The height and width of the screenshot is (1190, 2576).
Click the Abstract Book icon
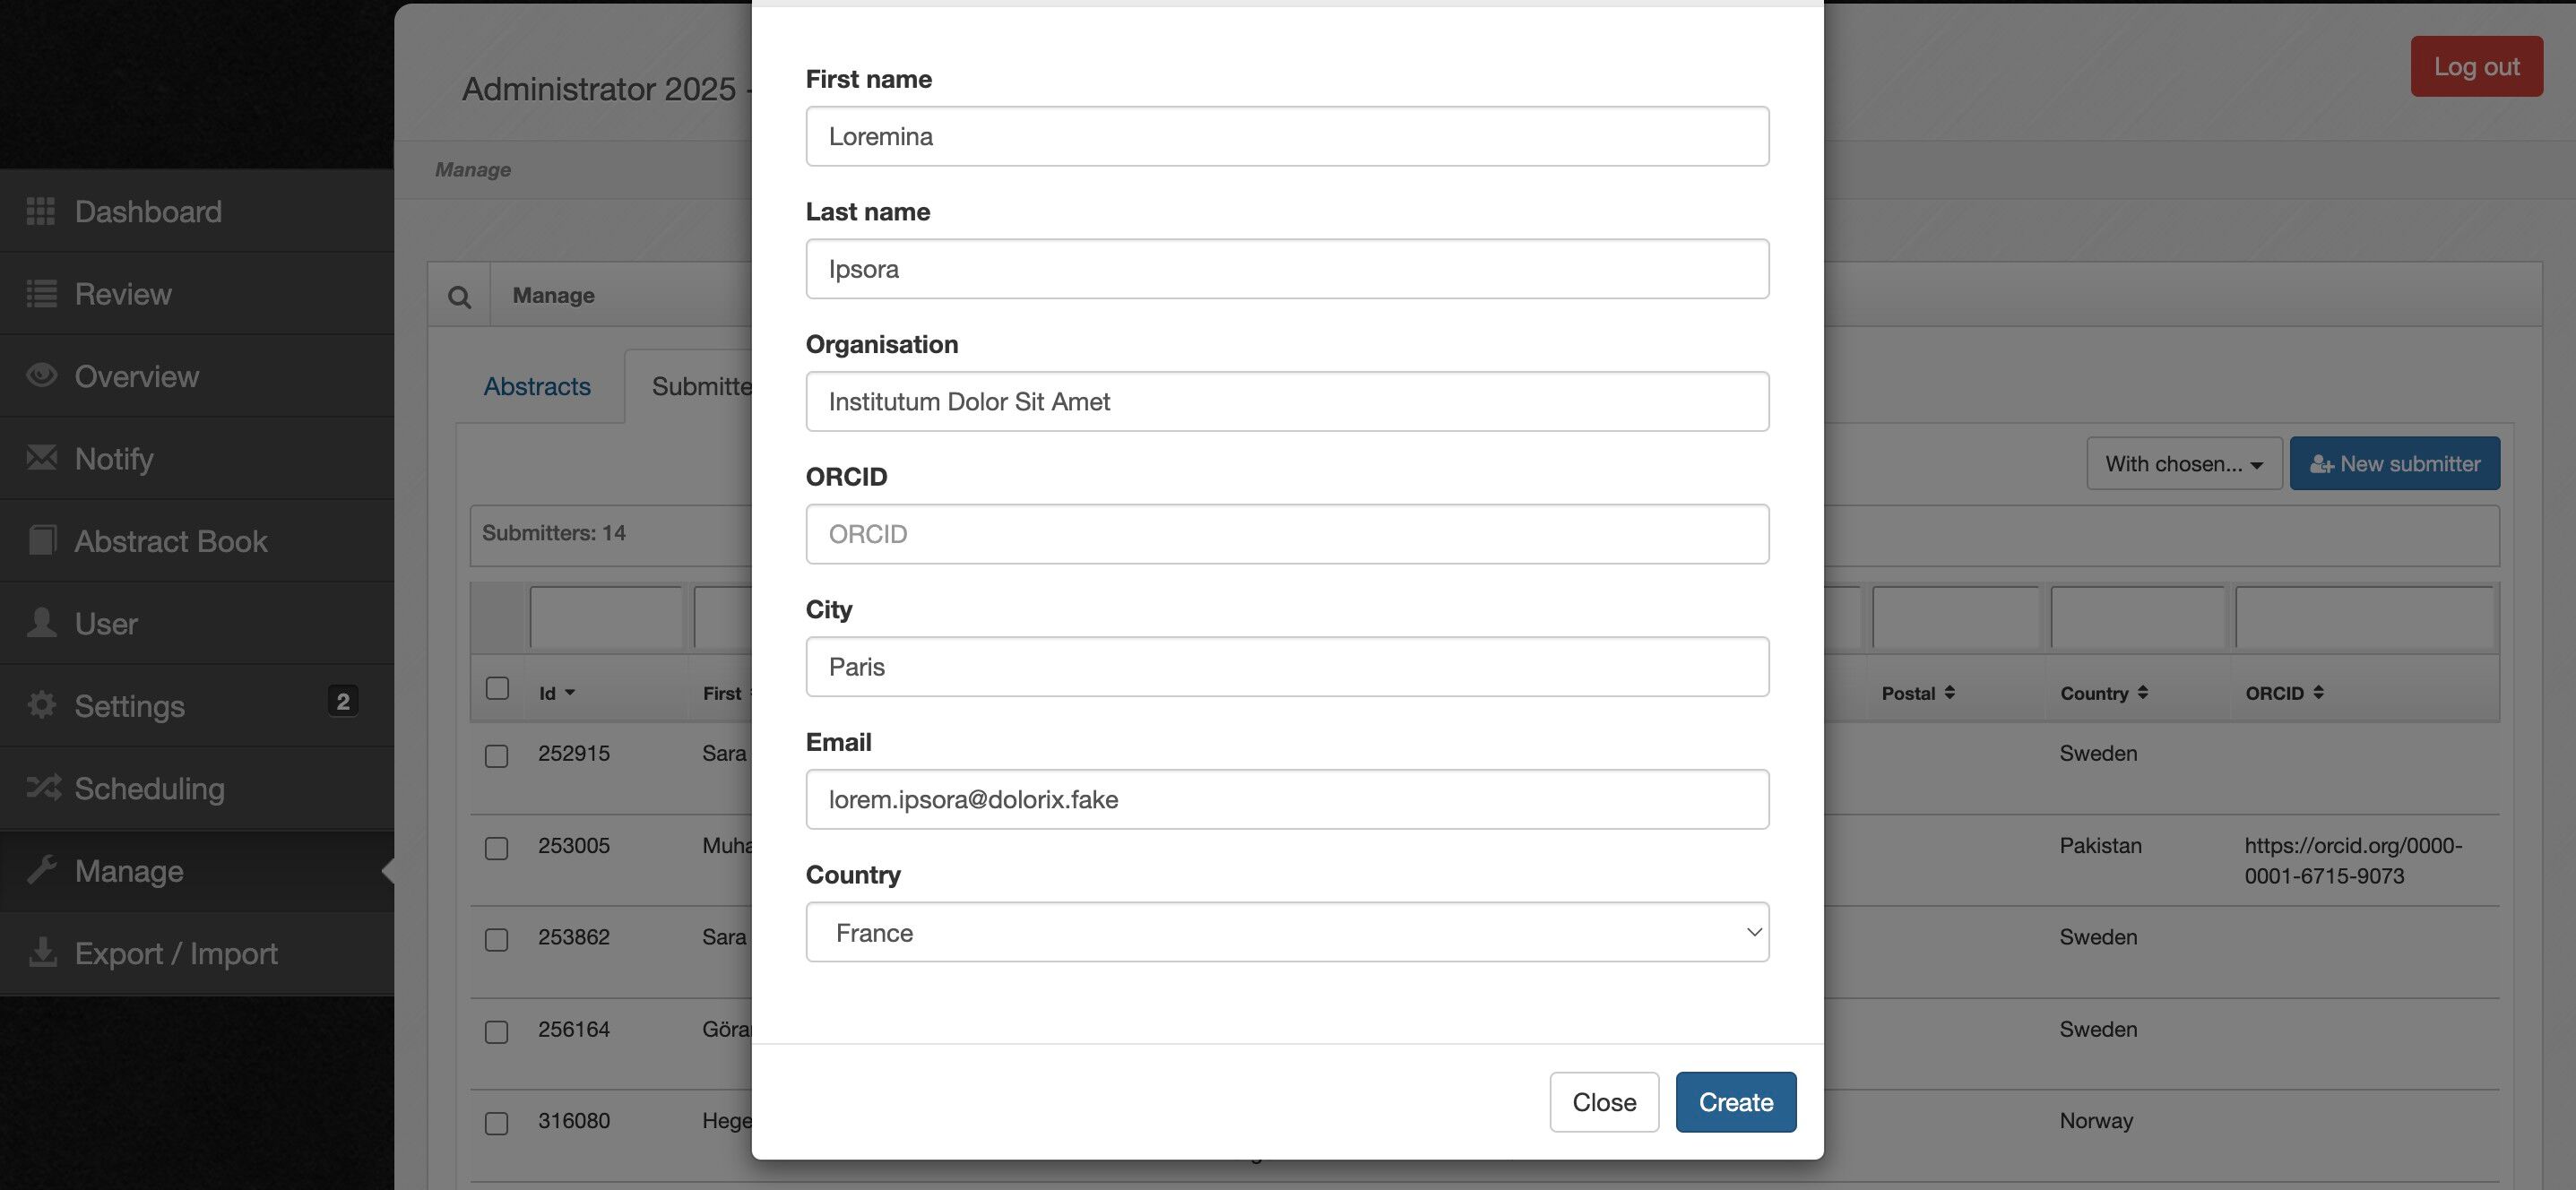pos(40,540)
